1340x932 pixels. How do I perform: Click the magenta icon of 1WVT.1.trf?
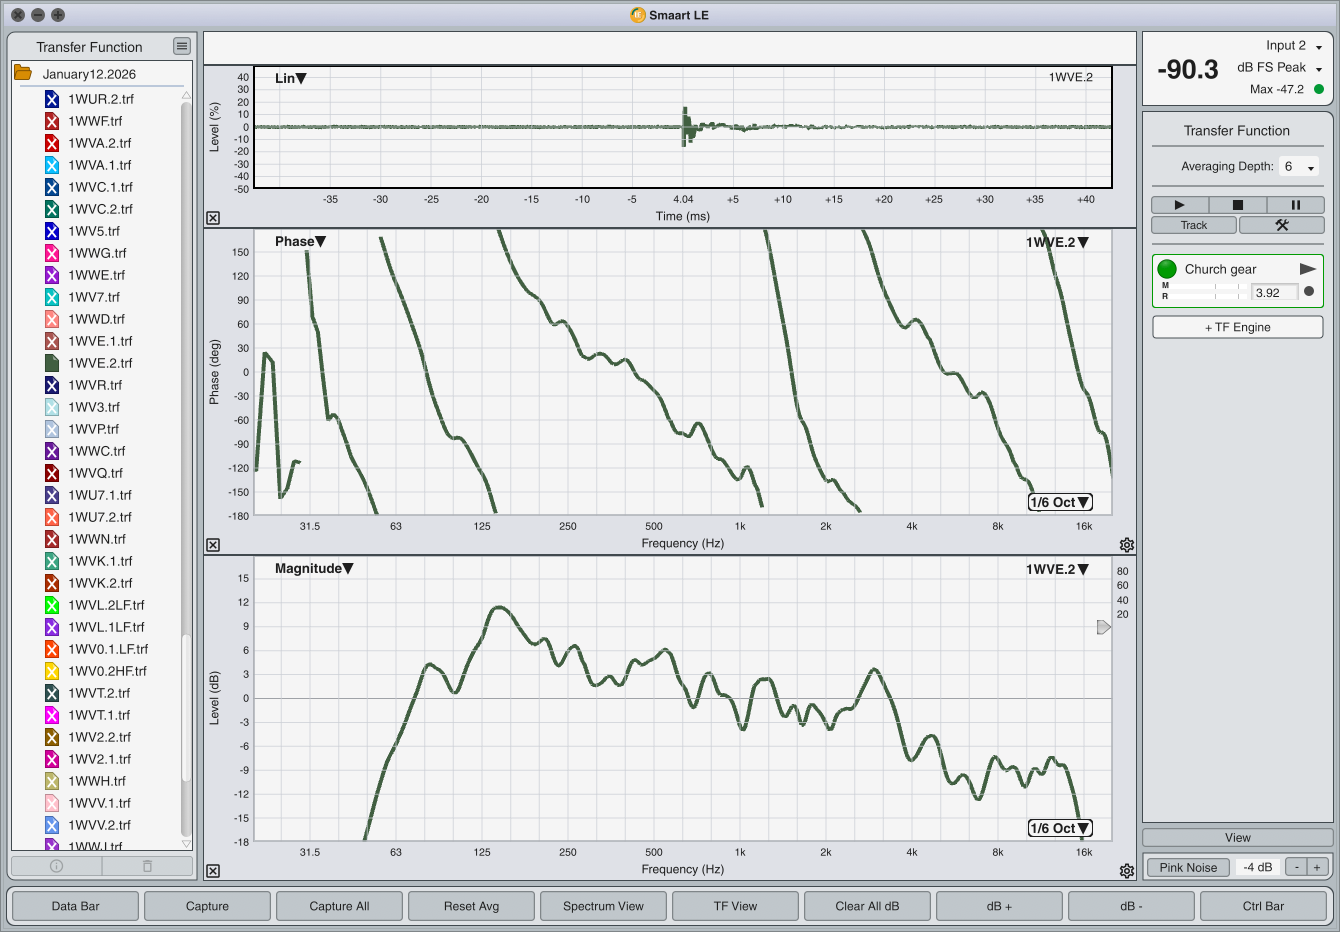click(52, 715)
